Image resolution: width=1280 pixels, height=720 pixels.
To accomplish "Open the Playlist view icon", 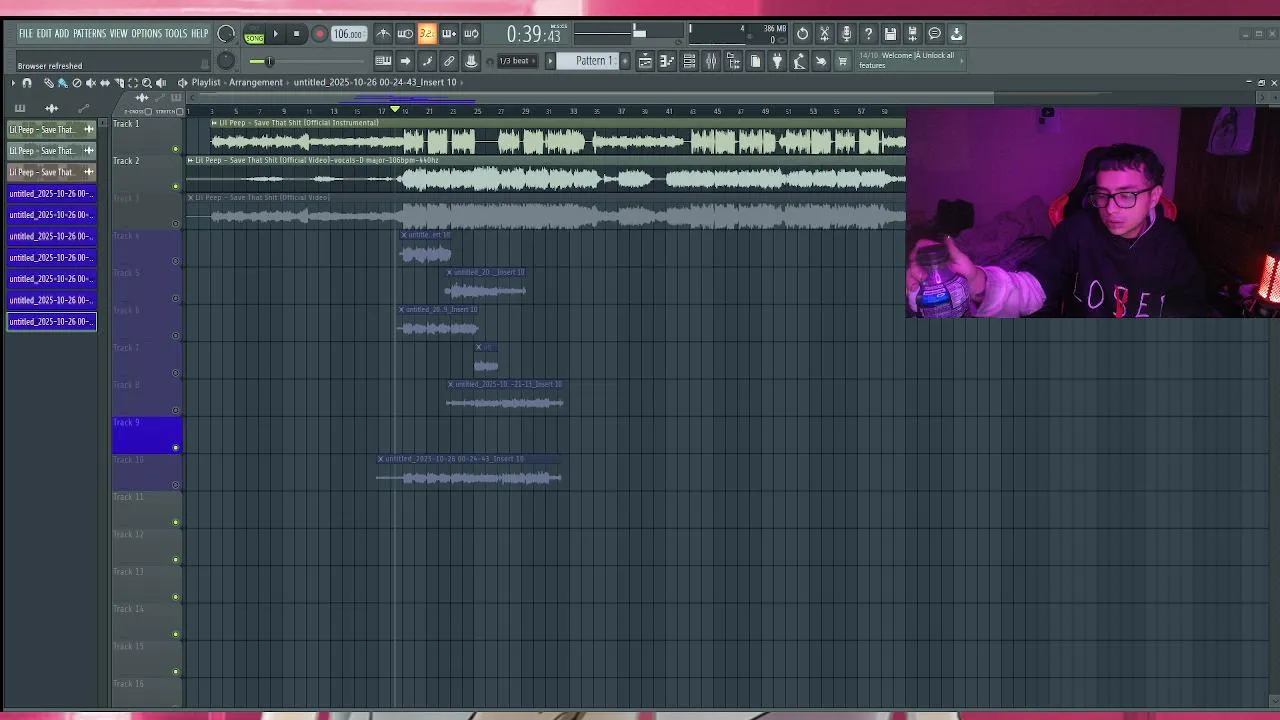I will 645,61.
